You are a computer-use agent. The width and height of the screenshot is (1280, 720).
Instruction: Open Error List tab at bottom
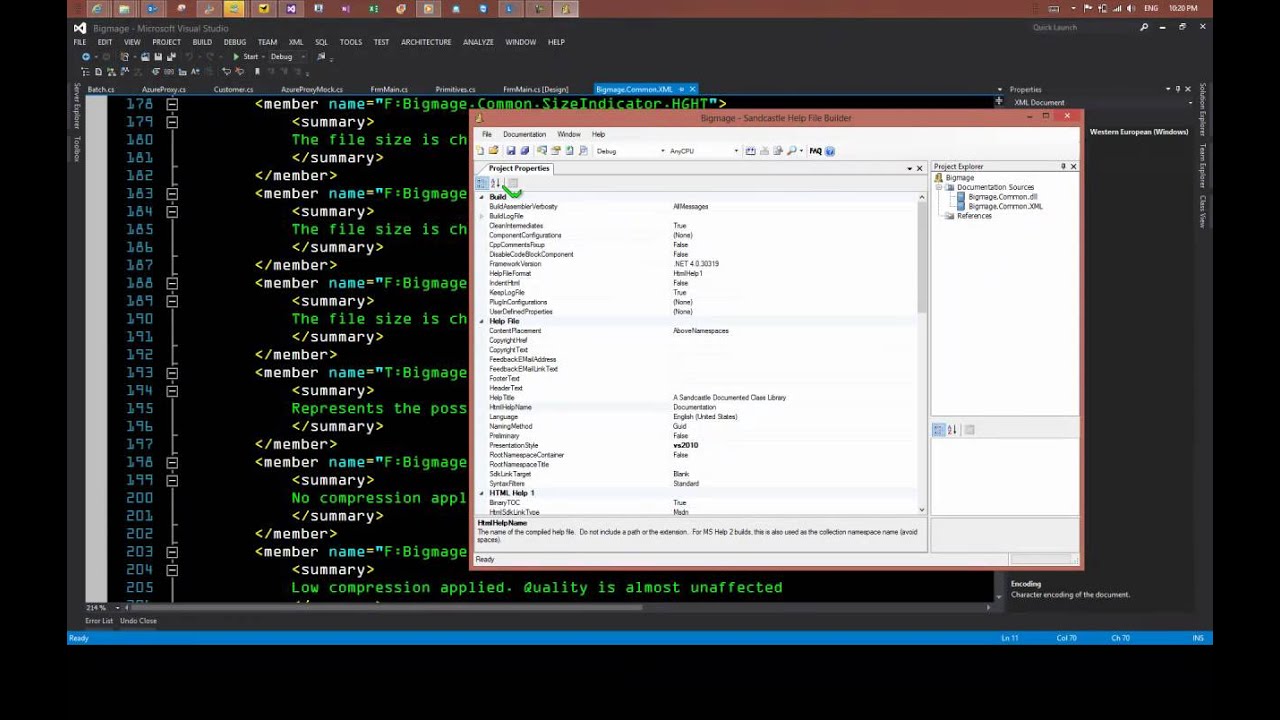[x=99, y=621]
